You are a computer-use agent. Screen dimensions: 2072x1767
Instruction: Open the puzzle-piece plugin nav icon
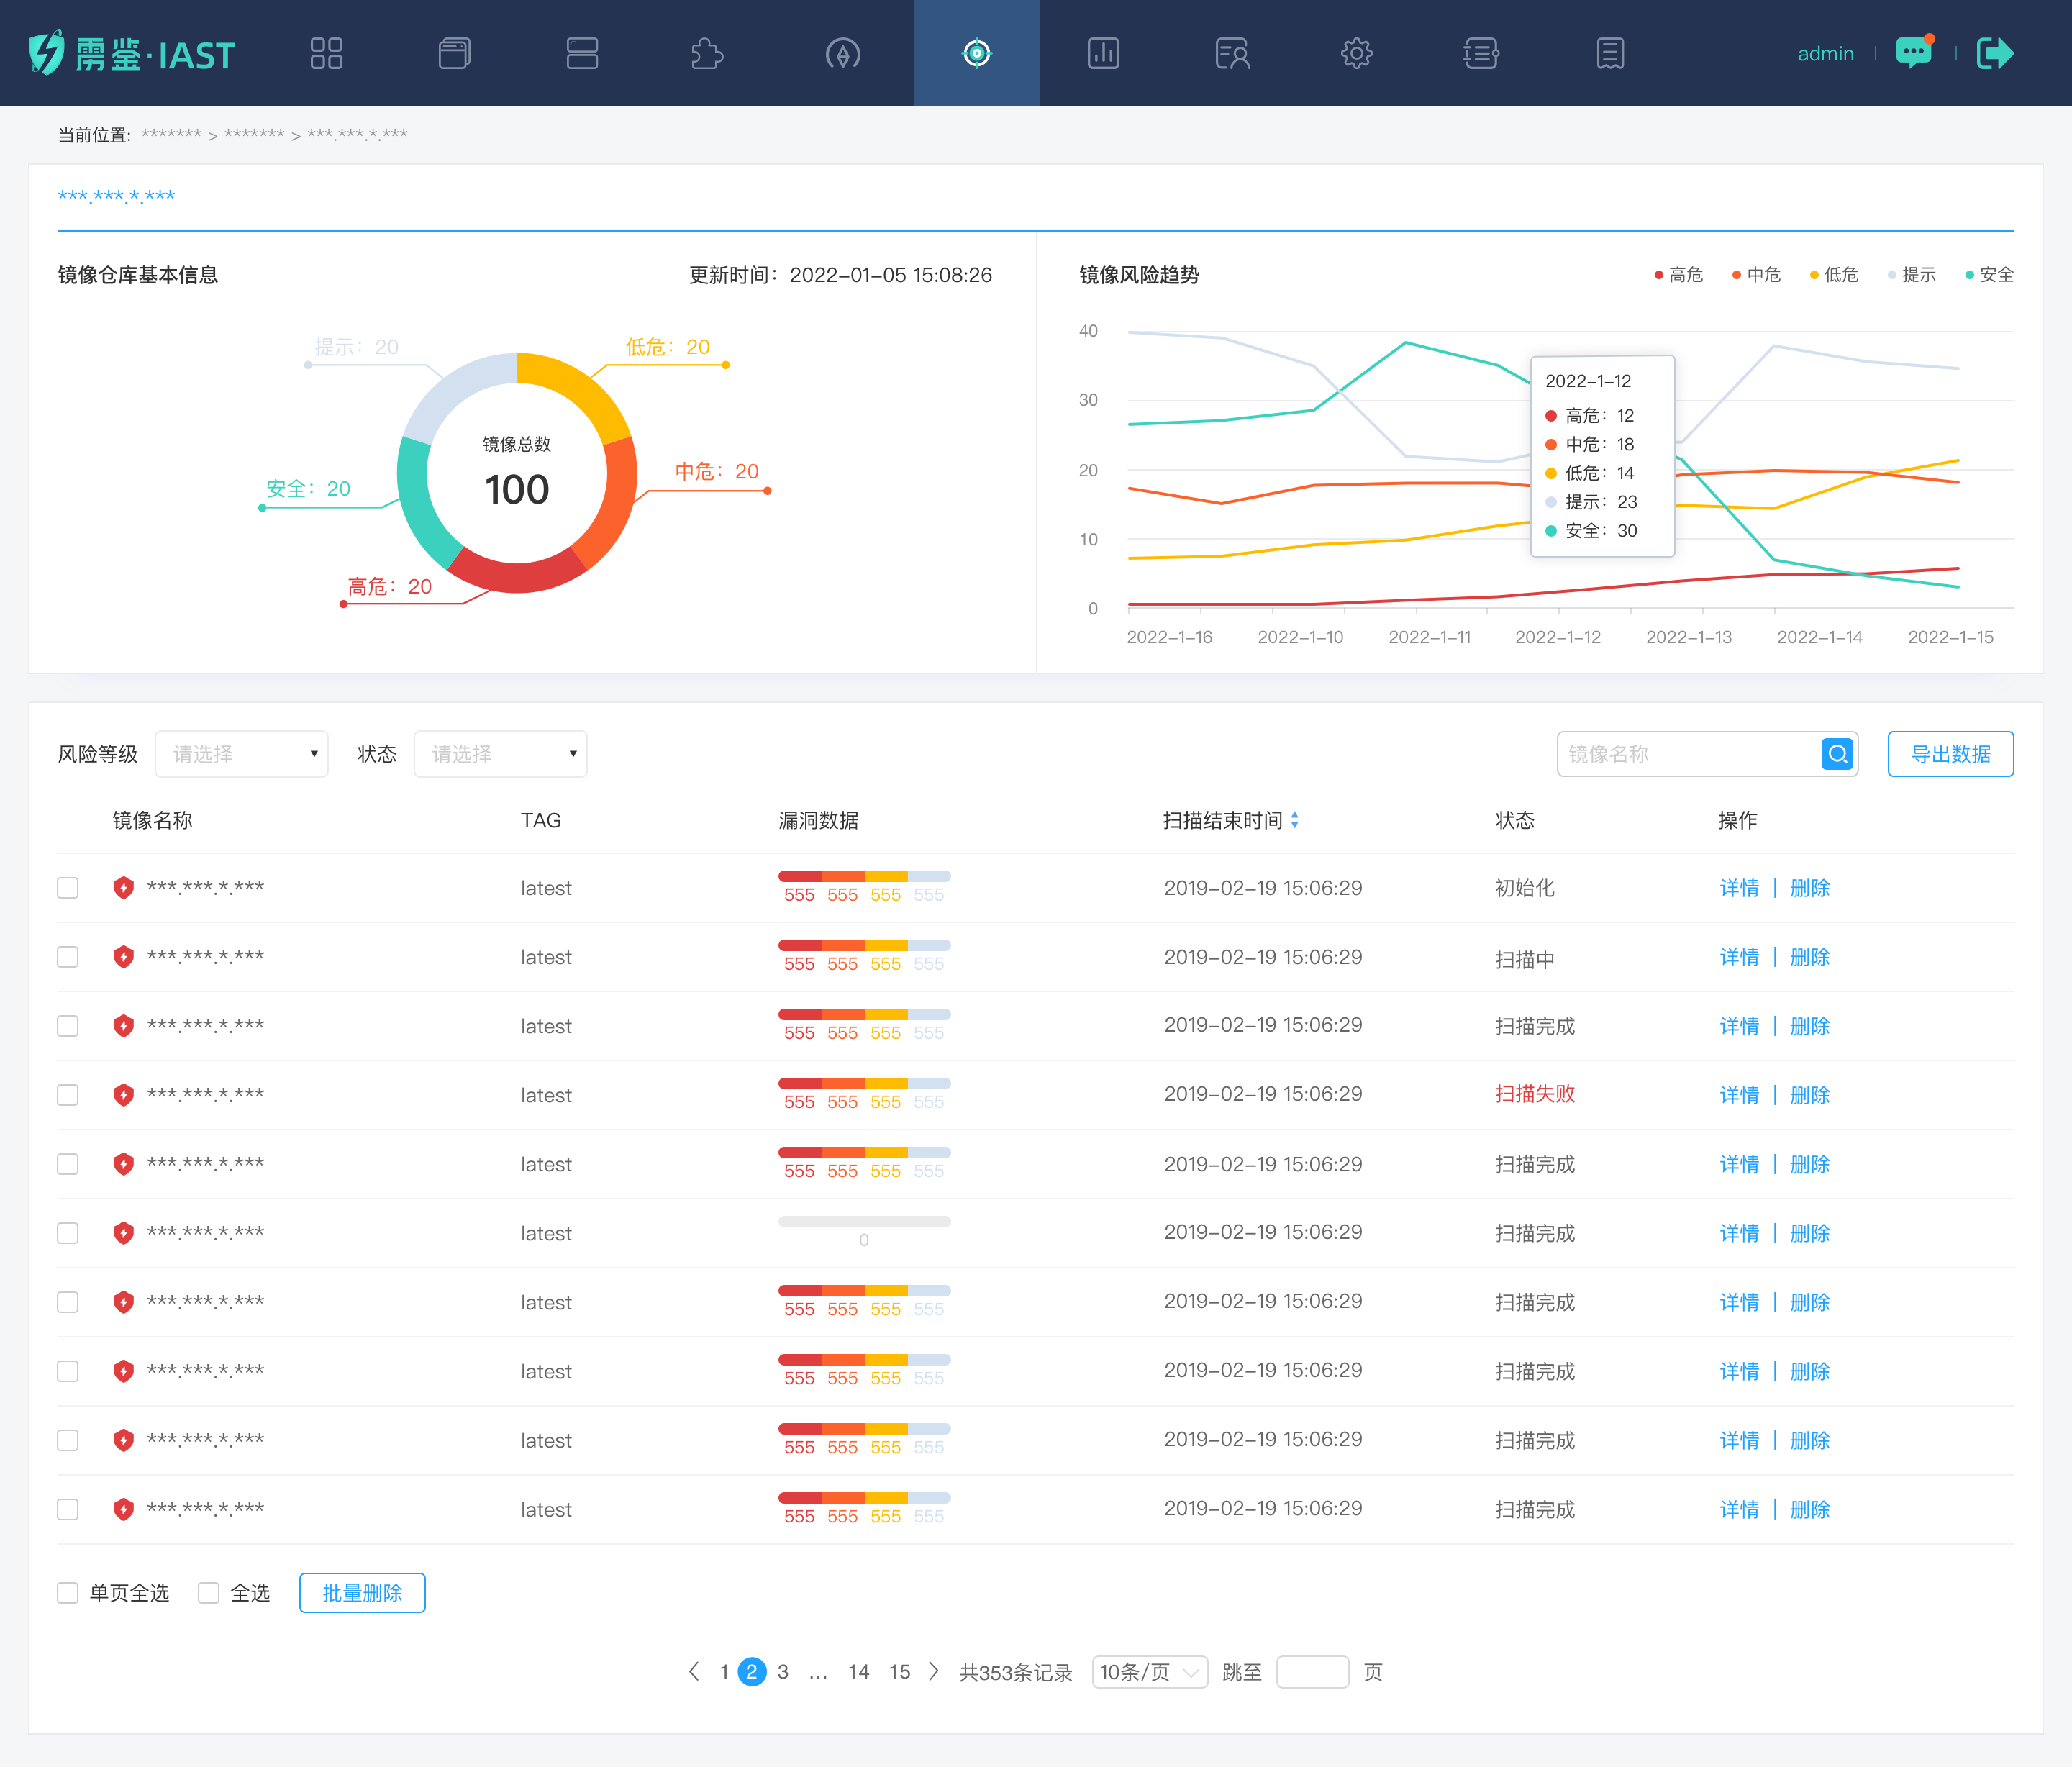click(x=707, y=53)
